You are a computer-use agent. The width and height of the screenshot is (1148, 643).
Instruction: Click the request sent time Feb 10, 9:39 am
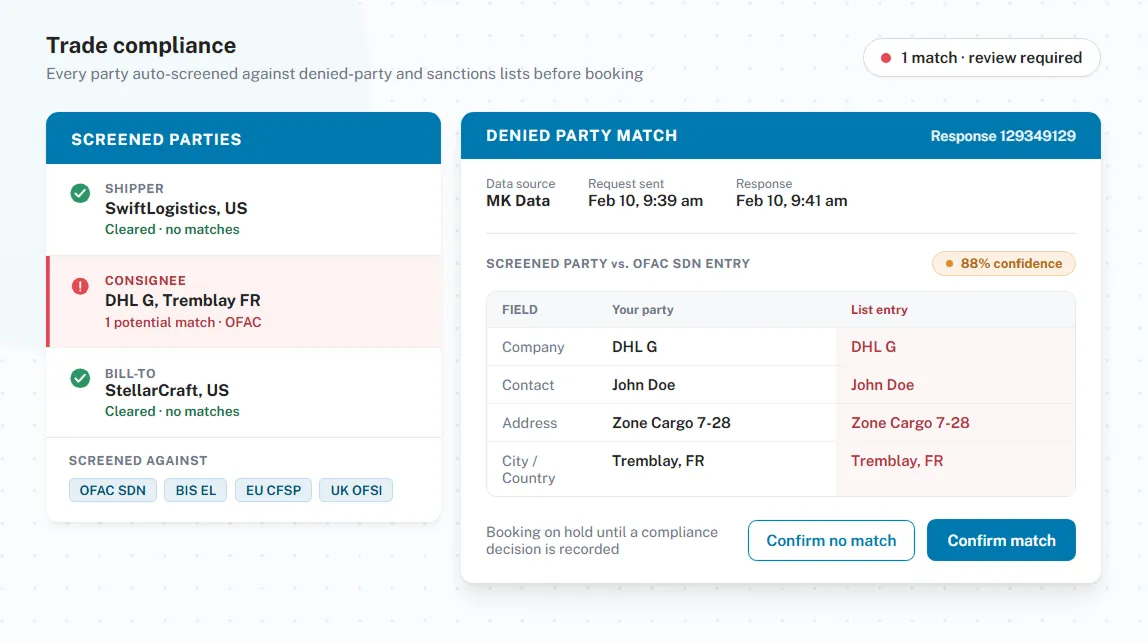[x=645, y=201]
